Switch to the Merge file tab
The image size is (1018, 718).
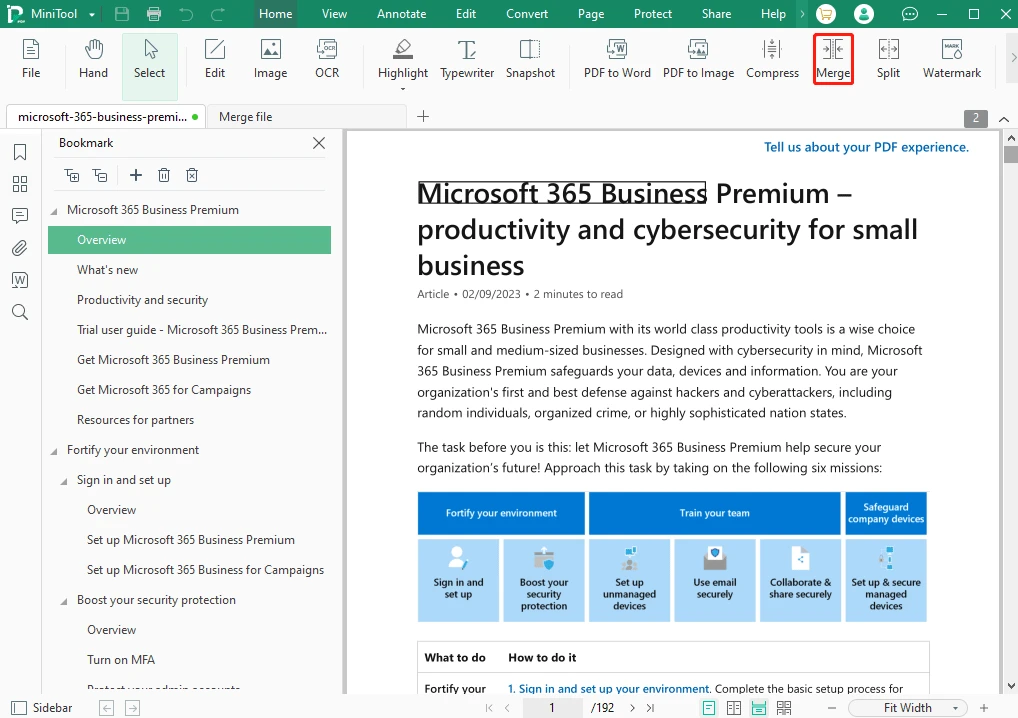point(245,117)
